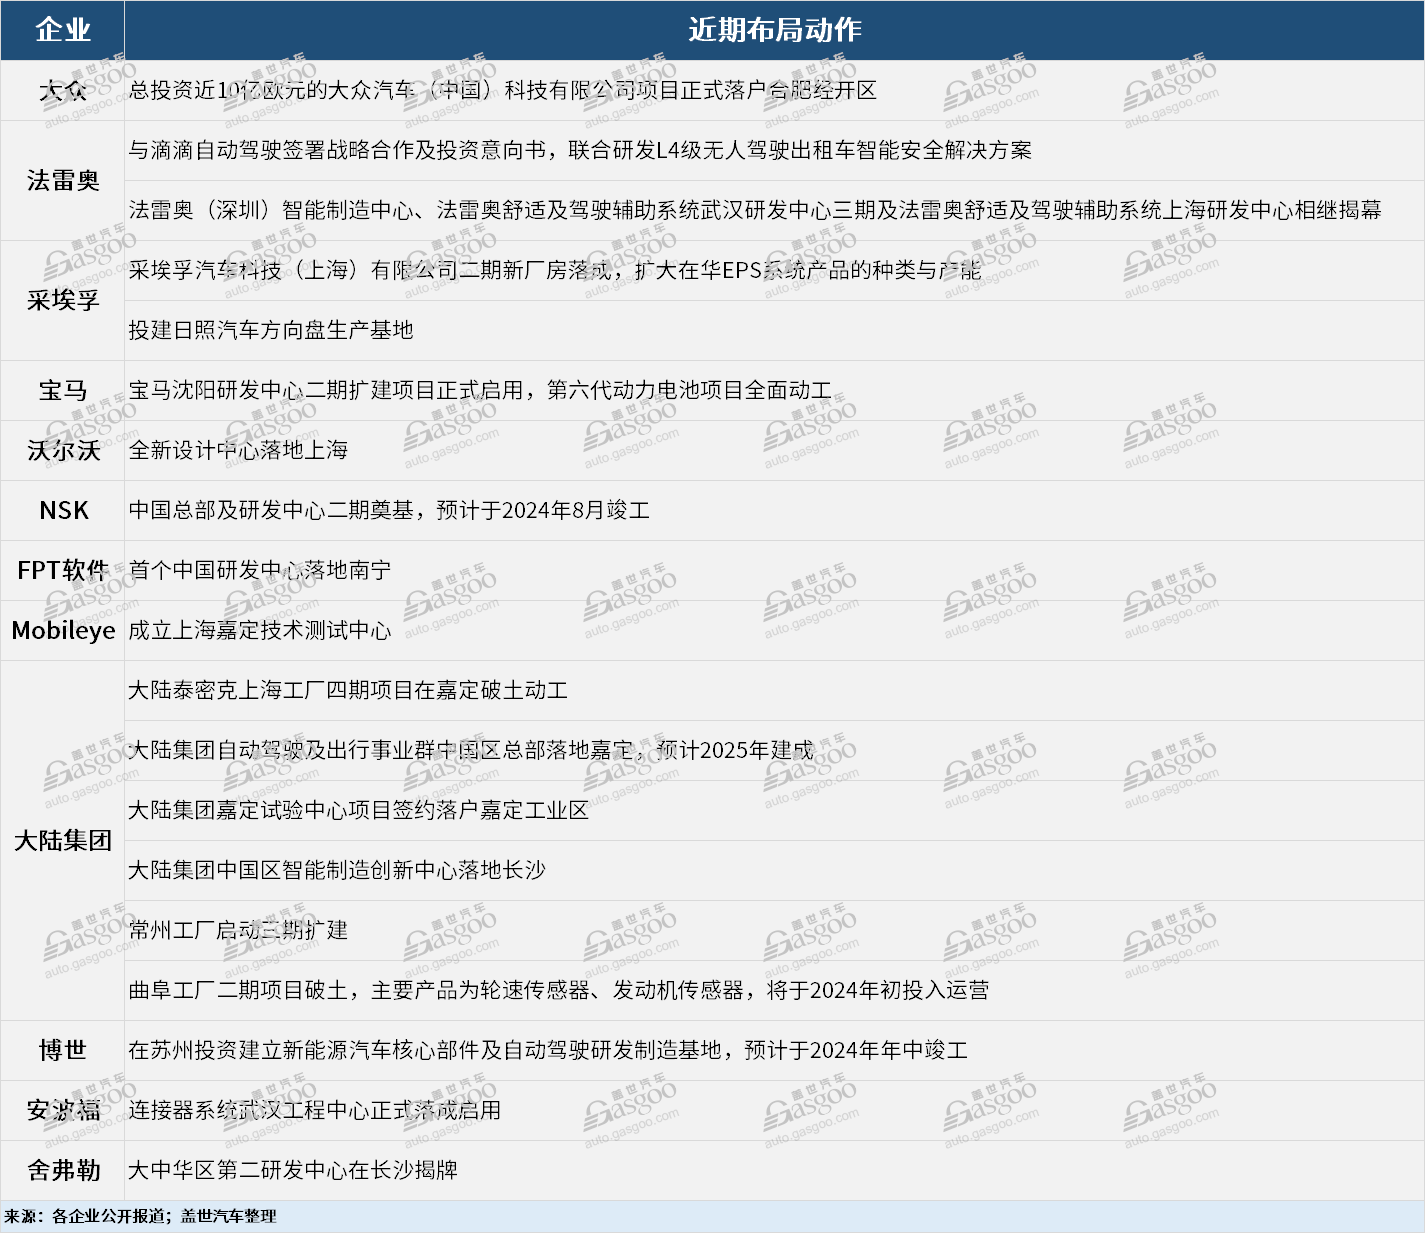Viewport: 1425px width, 1233px height.
Task: Select the 大陆集团 company cell
Action: point(62,841)
